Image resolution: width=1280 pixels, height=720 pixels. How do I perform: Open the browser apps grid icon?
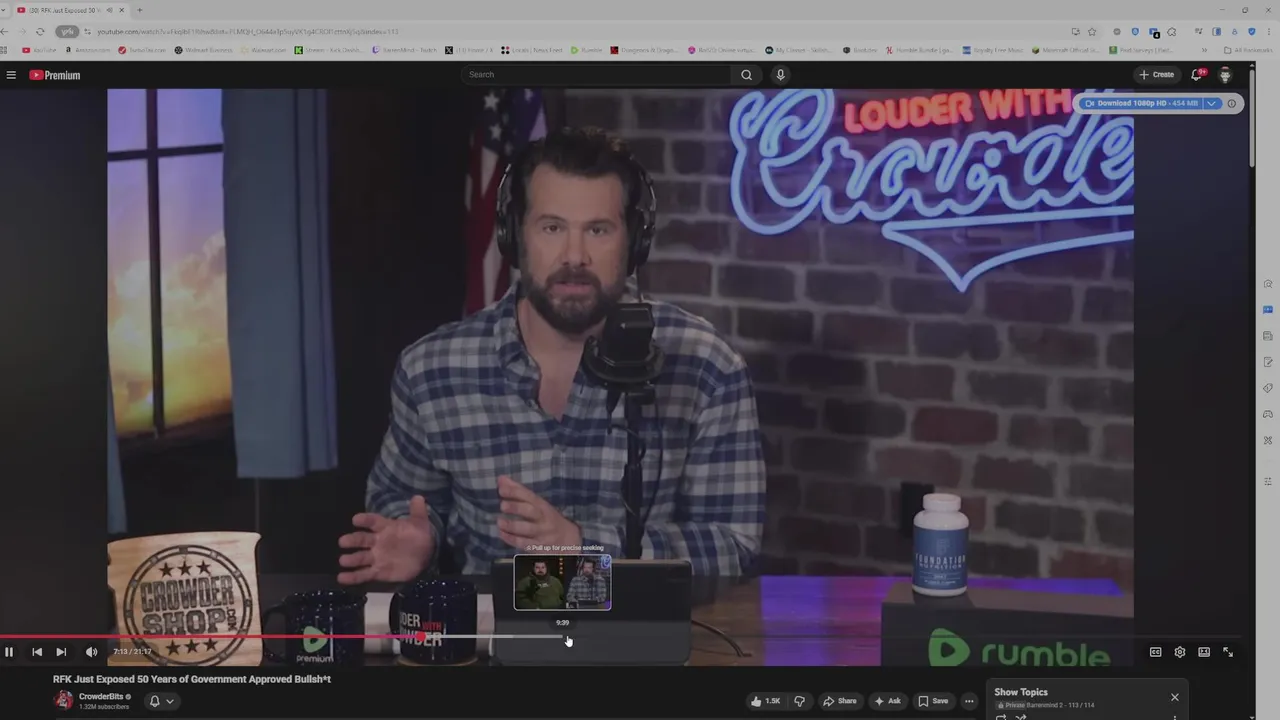point(4,50)
